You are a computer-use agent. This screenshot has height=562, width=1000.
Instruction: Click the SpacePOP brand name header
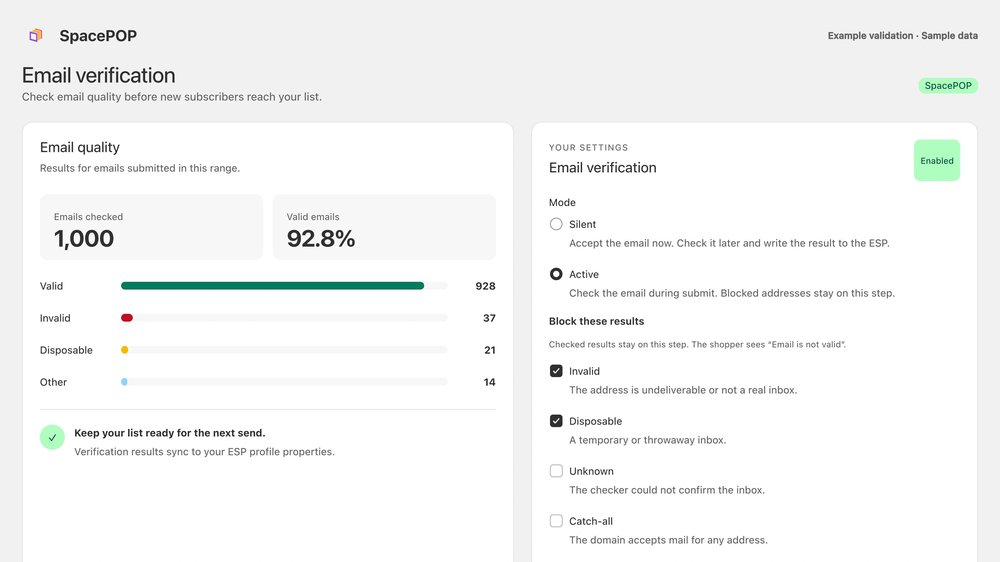[x=98, y=36]
